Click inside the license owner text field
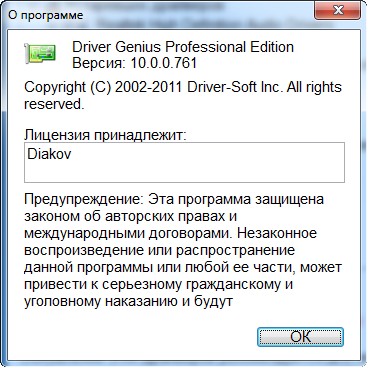The height and width of the screenshot is (368, 368). tap(184, 162)
